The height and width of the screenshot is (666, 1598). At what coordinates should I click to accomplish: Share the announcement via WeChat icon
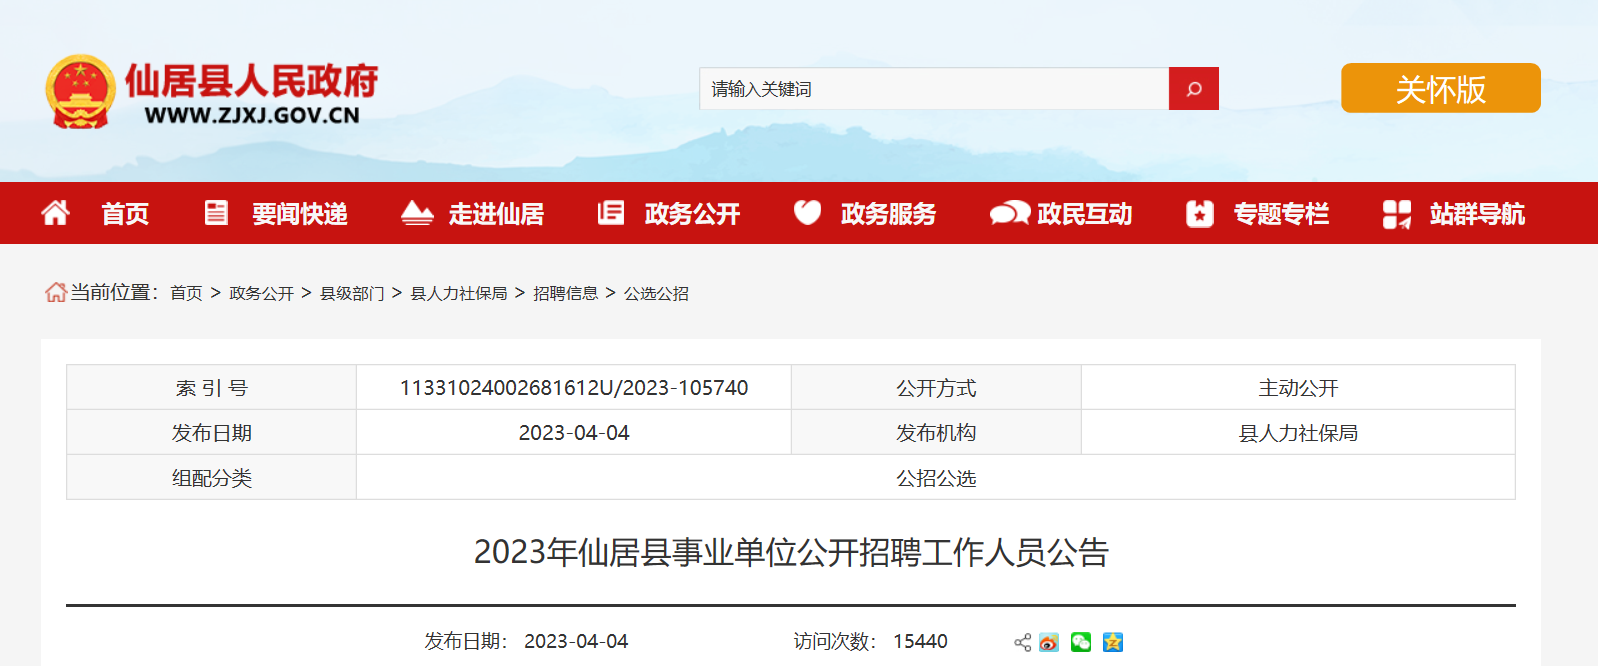point(1080,642)
